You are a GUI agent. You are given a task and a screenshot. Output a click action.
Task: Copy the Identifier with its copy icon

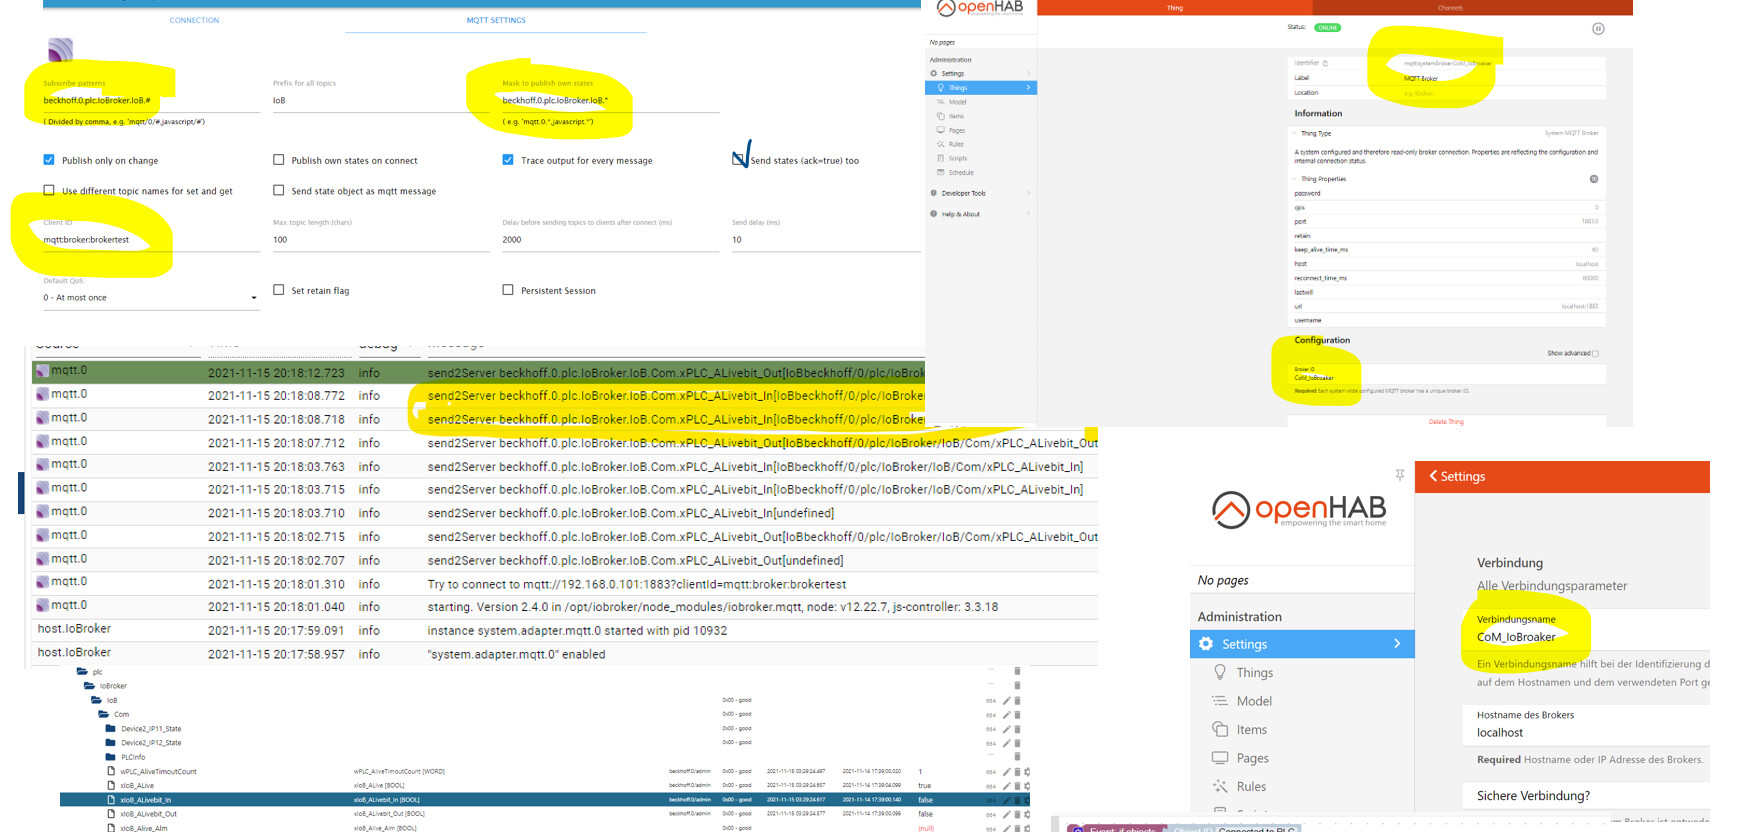point(1326,63)
